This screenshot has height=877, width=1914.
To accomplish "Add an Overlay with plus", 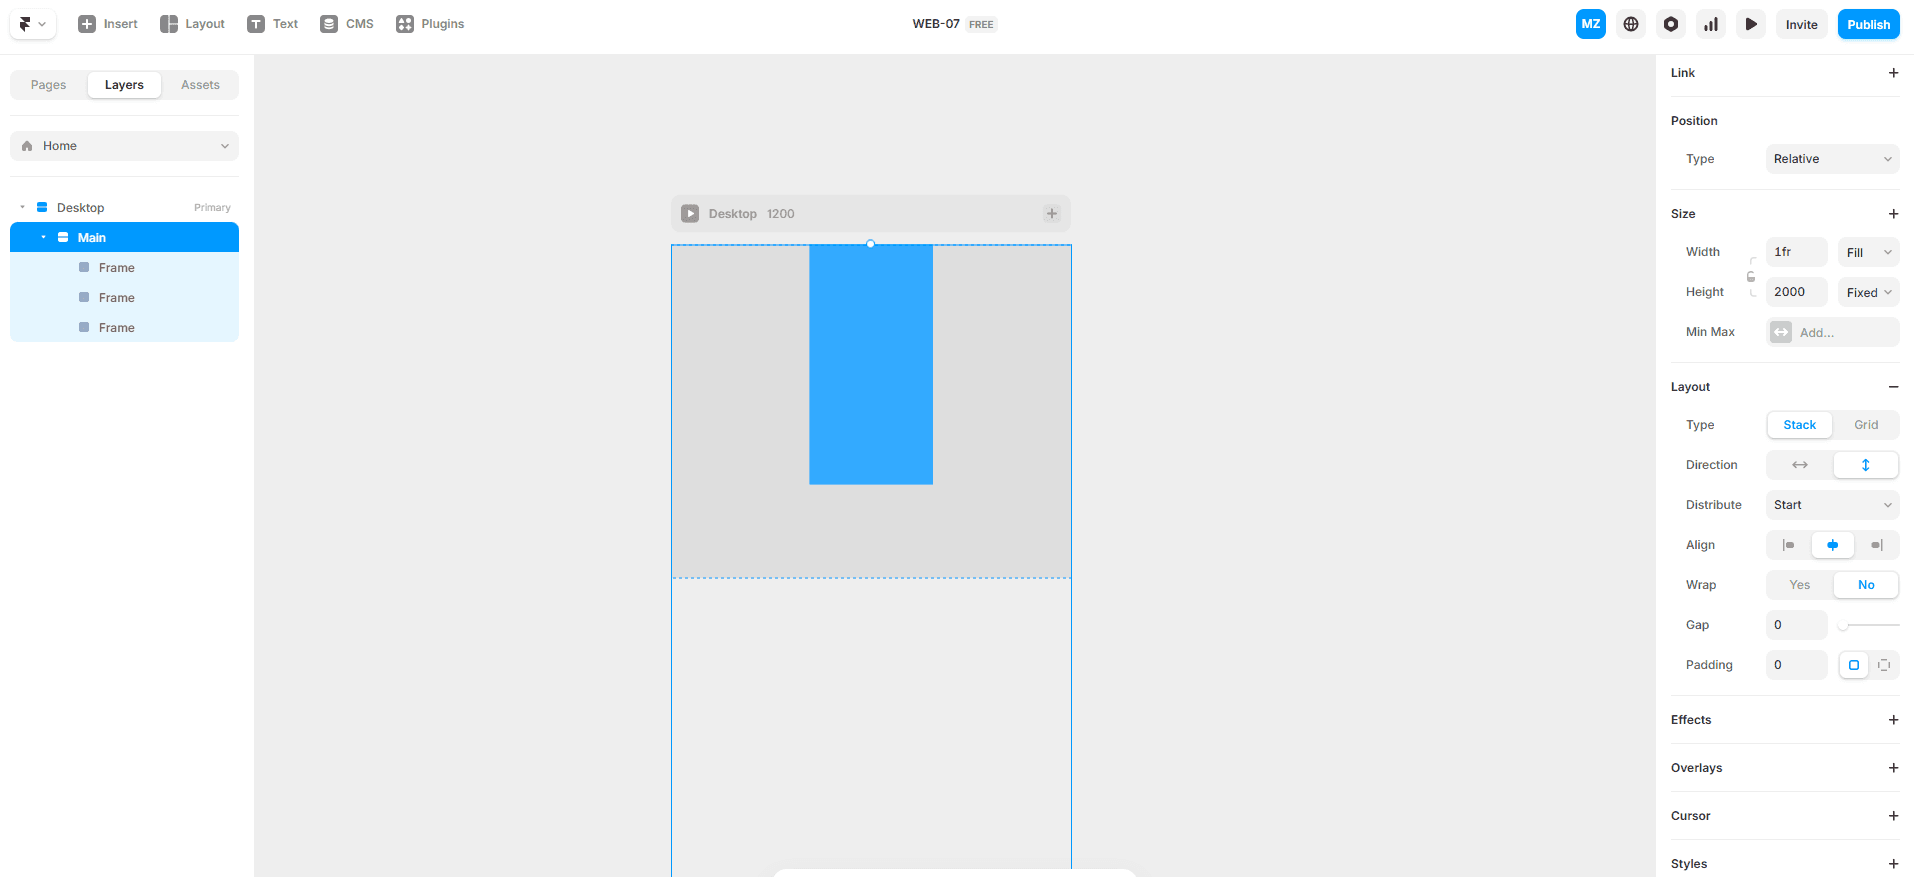I will (1893, 768).
